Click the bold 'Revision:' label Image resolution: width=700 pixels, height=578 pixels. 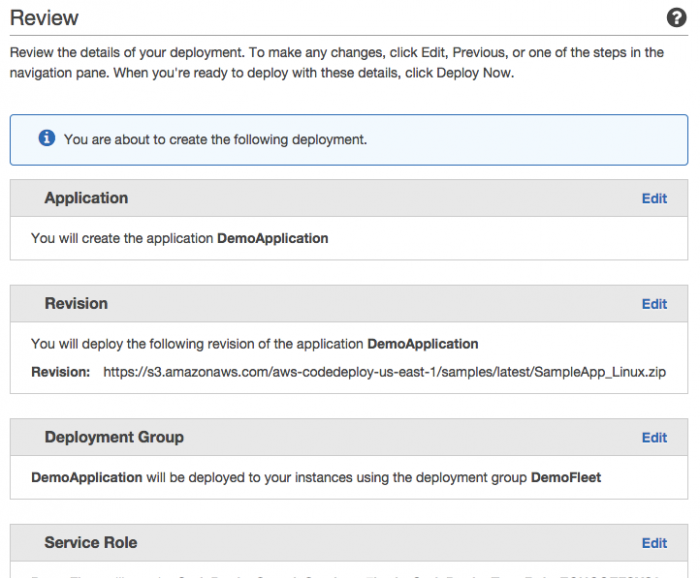tap(60, 372)
